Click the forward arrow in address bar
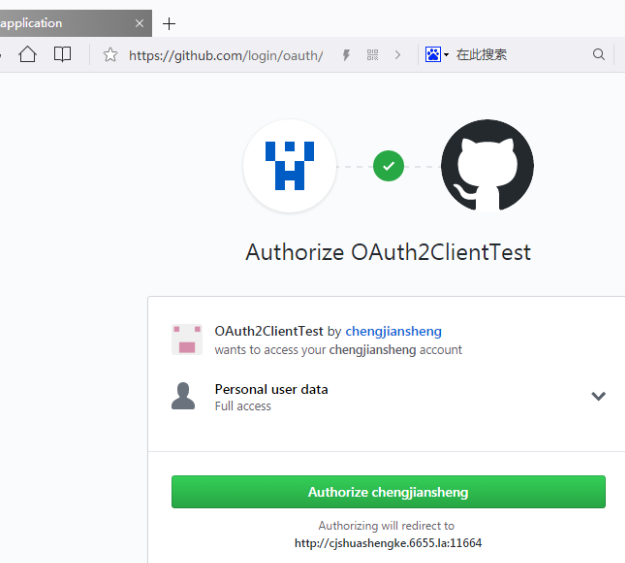Screen dimensions: 625x563 tap(397, 55)
